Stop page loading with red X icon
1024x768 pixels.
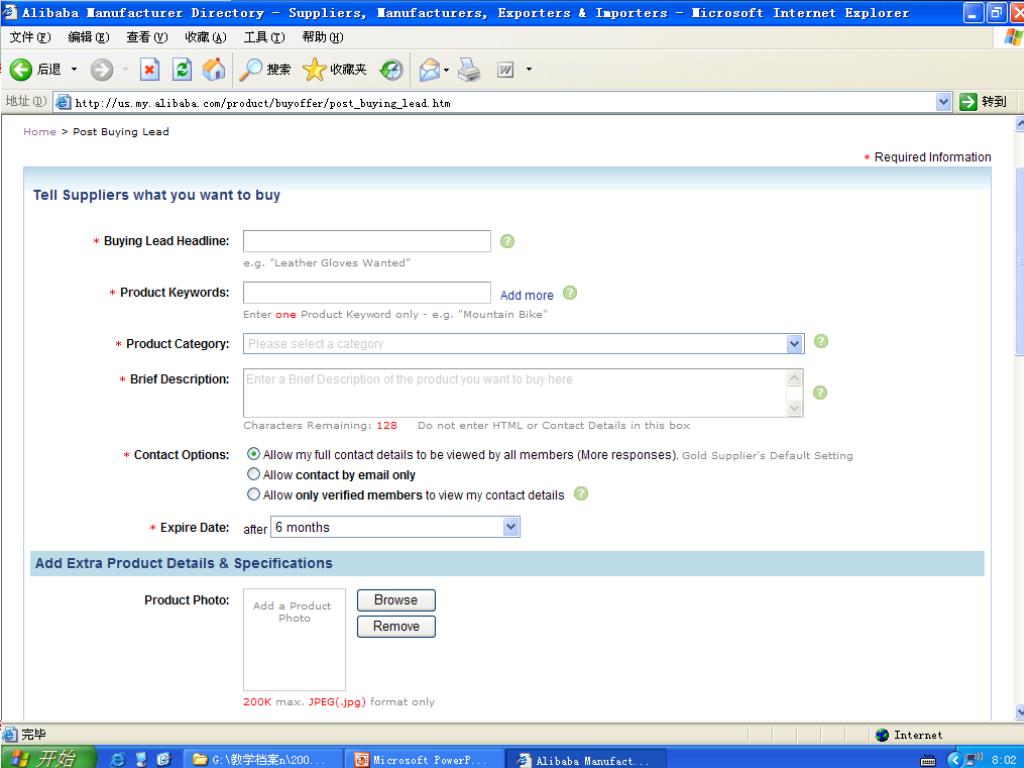[x=150, y=69]
